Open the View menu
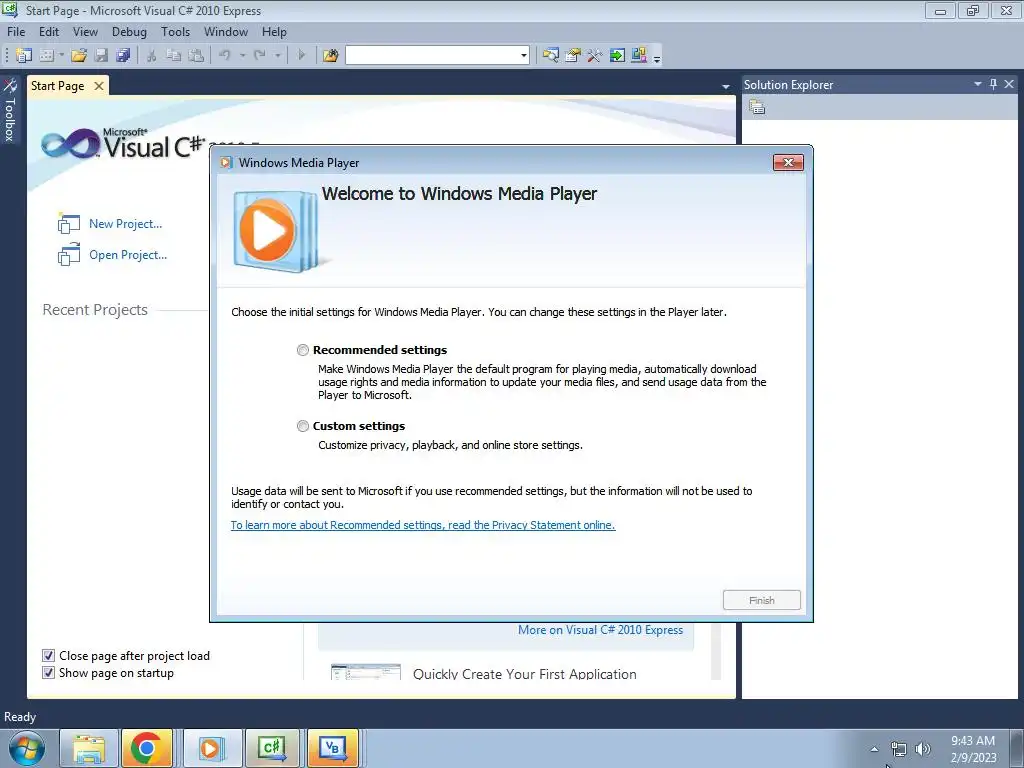Image resolution: width=1024 pixels, height=768 pixels. click(x=85, y=31)
